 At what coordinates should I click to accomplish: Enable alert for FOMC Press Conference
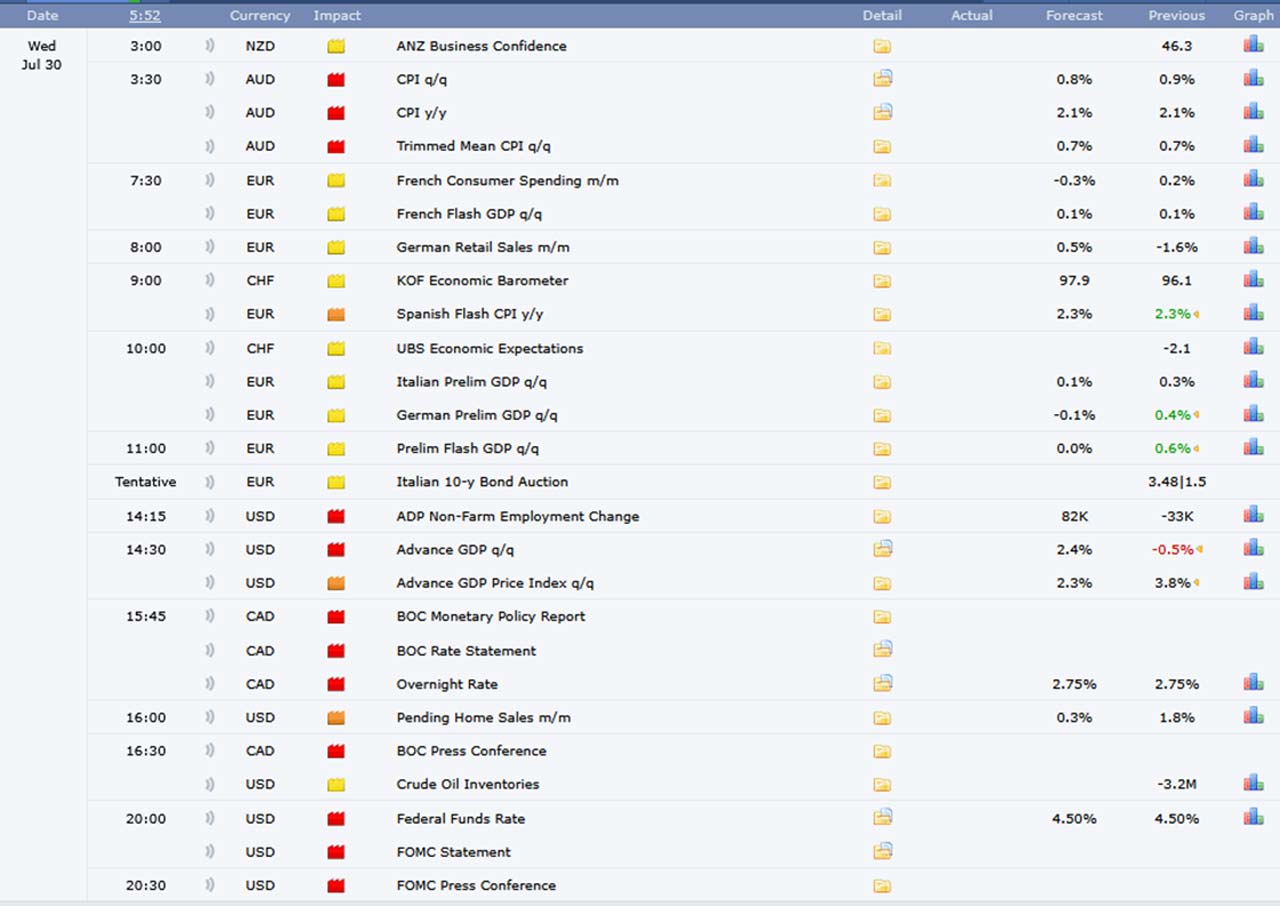(x=210, y=885)
